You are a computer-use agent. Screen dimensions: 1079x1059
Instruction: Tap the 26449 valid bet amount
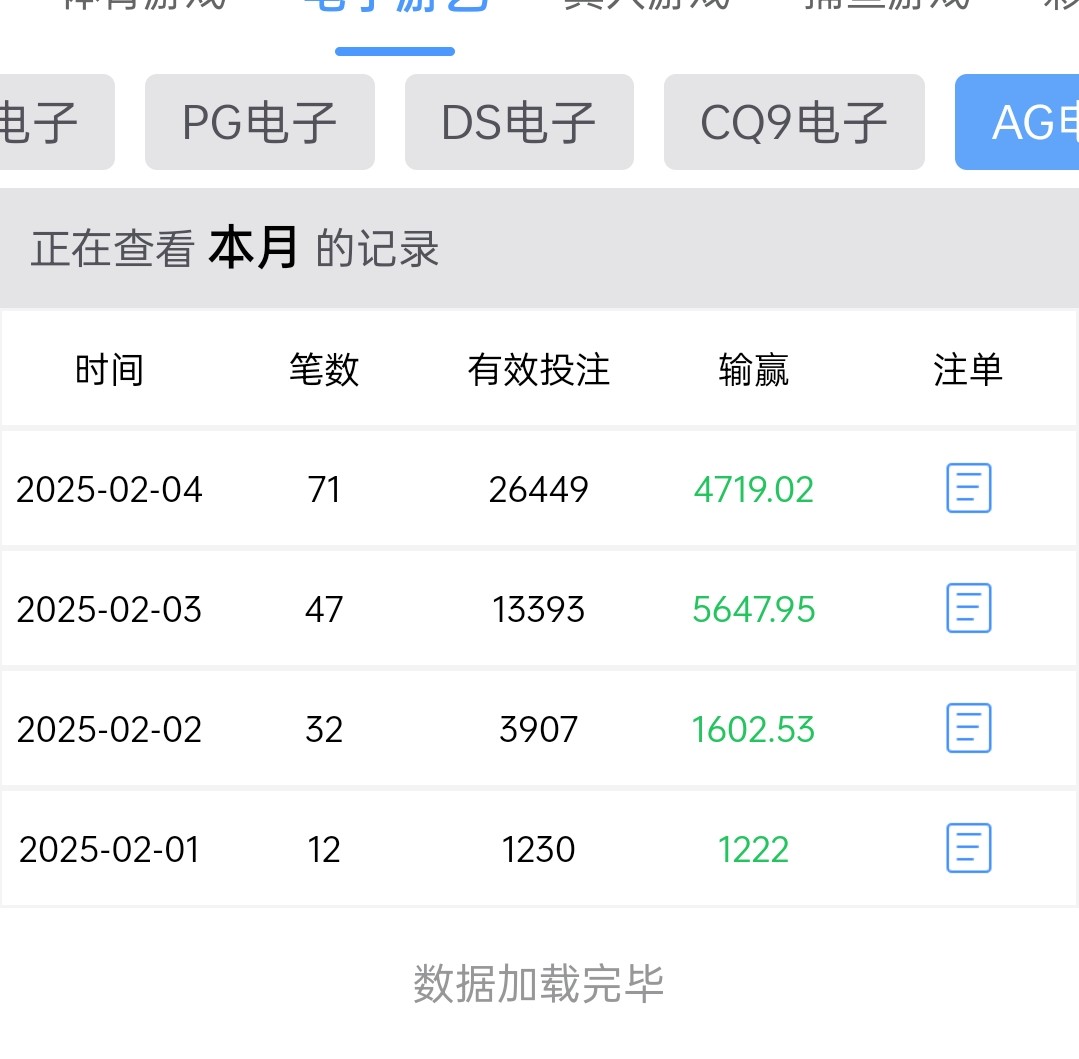(x=538, y=490)
